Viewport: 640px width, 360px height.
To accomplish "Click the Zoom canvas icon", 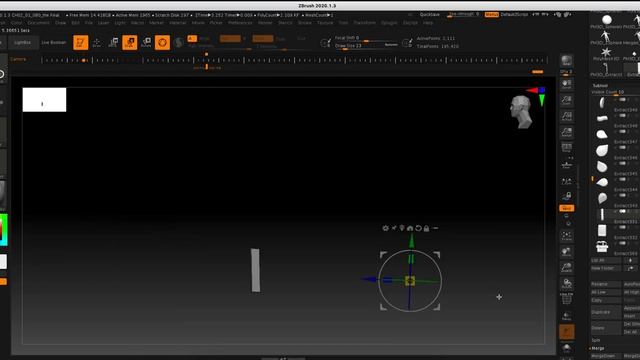I will point(566,100).
